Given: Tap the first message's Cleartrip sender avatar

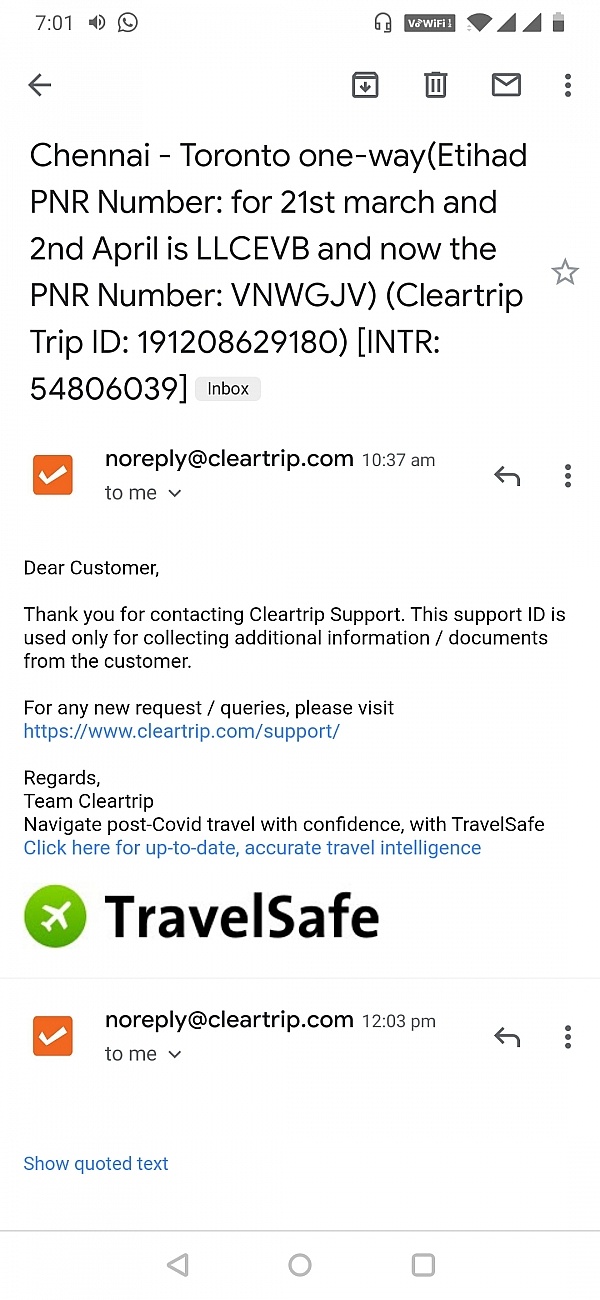Looking at the screenshot, I should (53, 475).
